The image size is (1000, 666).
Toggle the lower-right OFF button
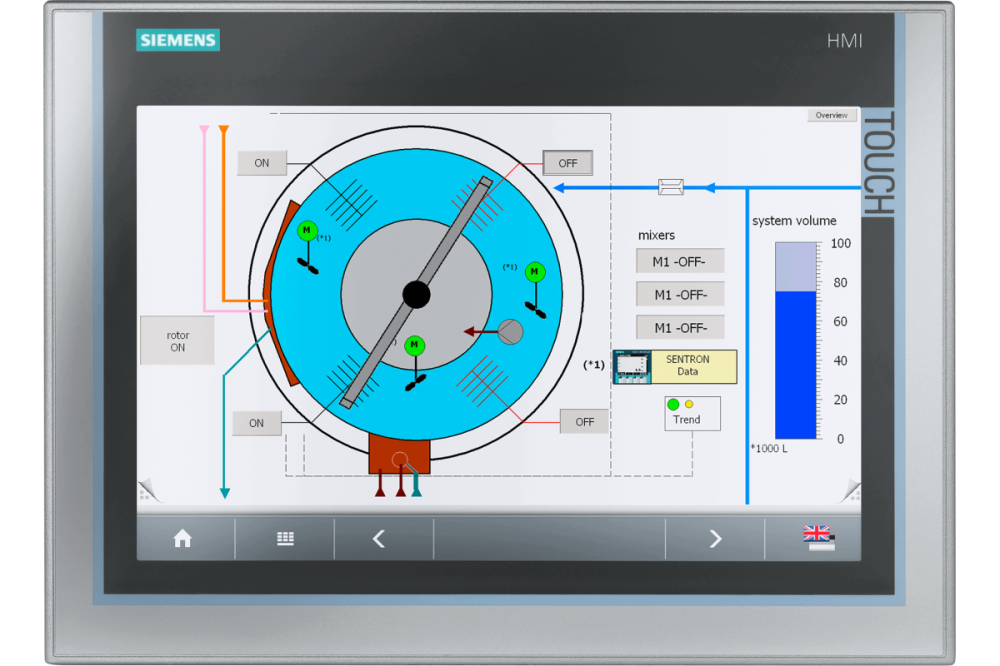pos(584,422)
